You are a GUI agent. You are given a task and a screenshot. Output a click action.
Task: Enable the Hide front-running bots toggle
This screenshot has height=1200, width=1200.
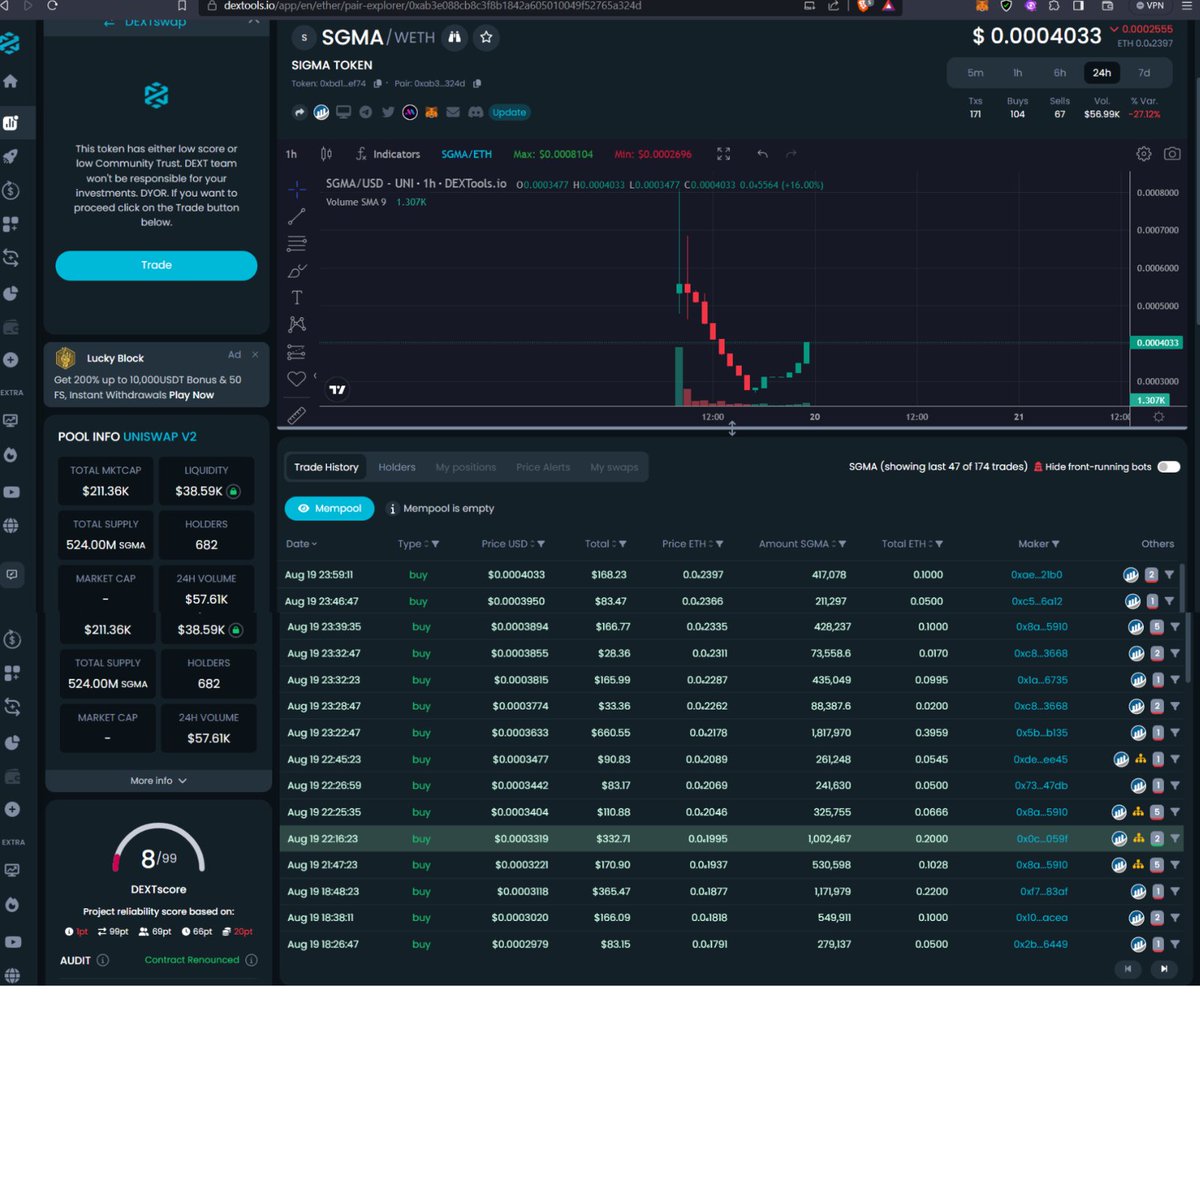click(x=1168, y=466)
